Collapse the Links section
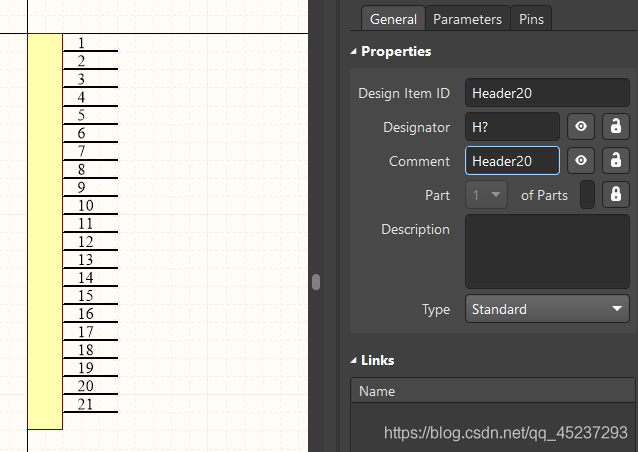This screenshot has height=452, width=638. 353,360
